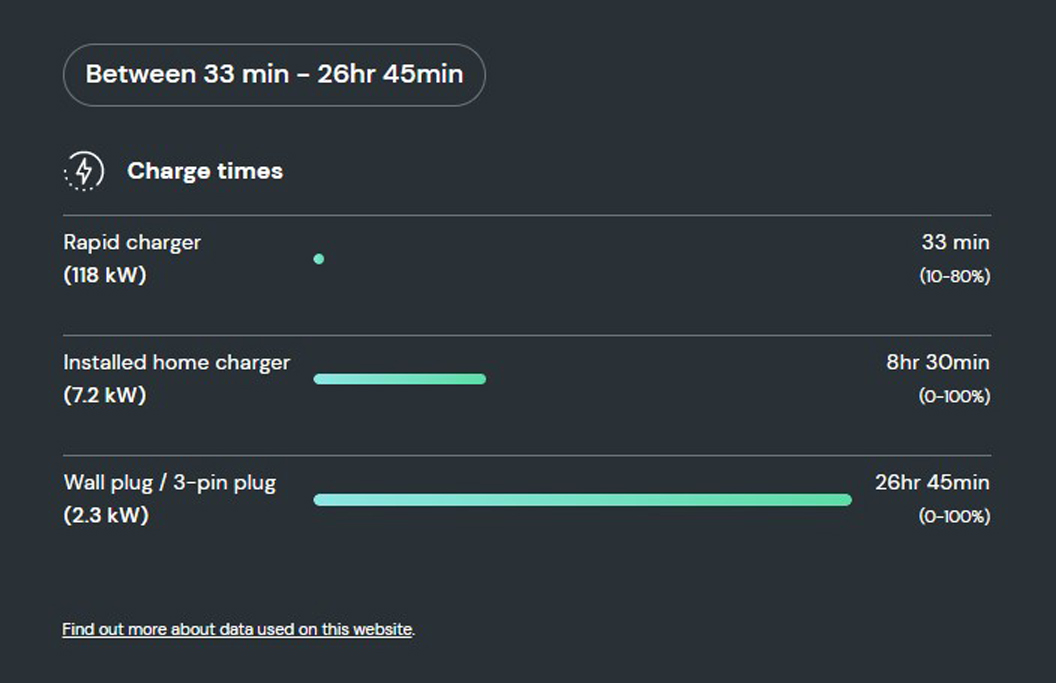
Task: Click the Installed home charger label
Action: coord(177,362)
